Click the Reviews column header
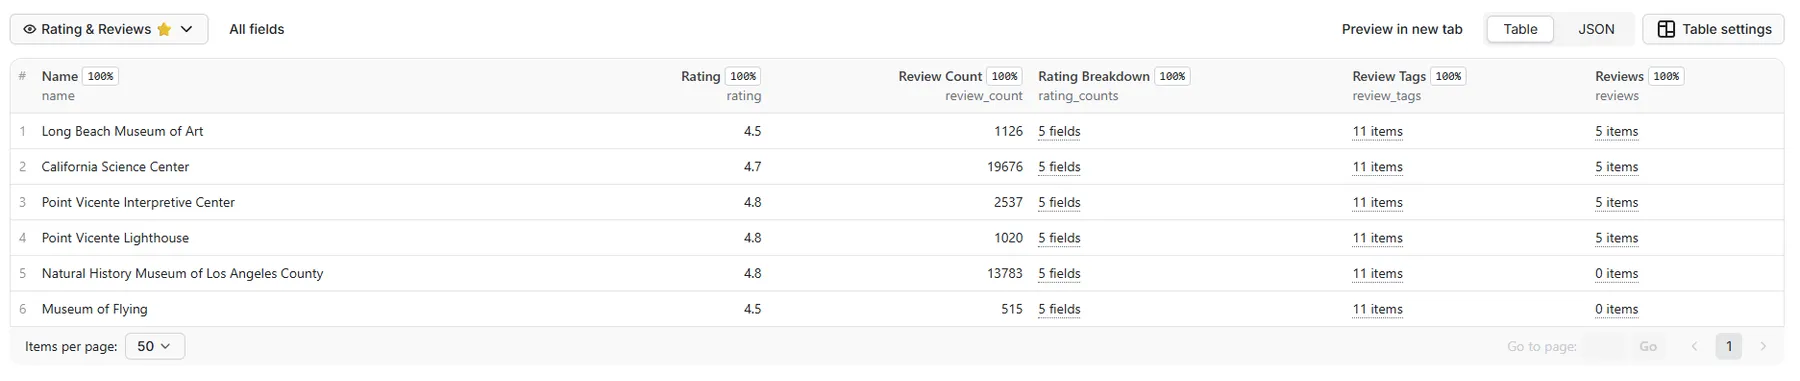 (1619, 76)
